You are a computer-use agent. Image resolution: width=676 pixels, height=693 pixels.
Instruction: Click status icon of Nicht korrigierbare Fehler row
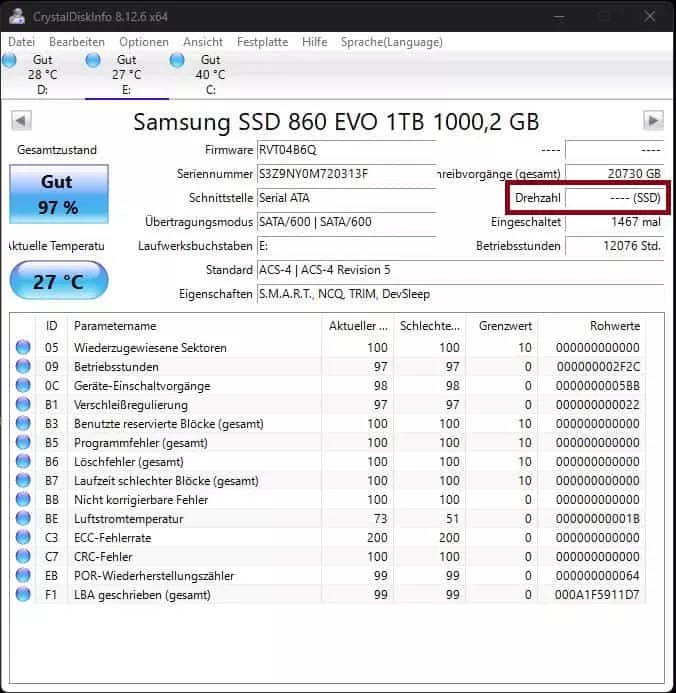[x=23, y=499]
